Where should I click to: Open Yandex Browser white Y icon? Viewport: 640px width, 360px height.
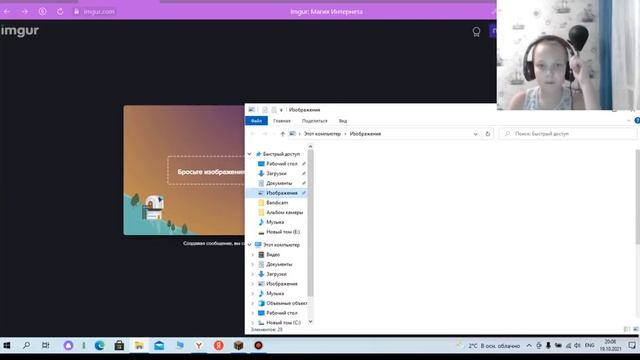pyautogui.click(x=199, y=346)
